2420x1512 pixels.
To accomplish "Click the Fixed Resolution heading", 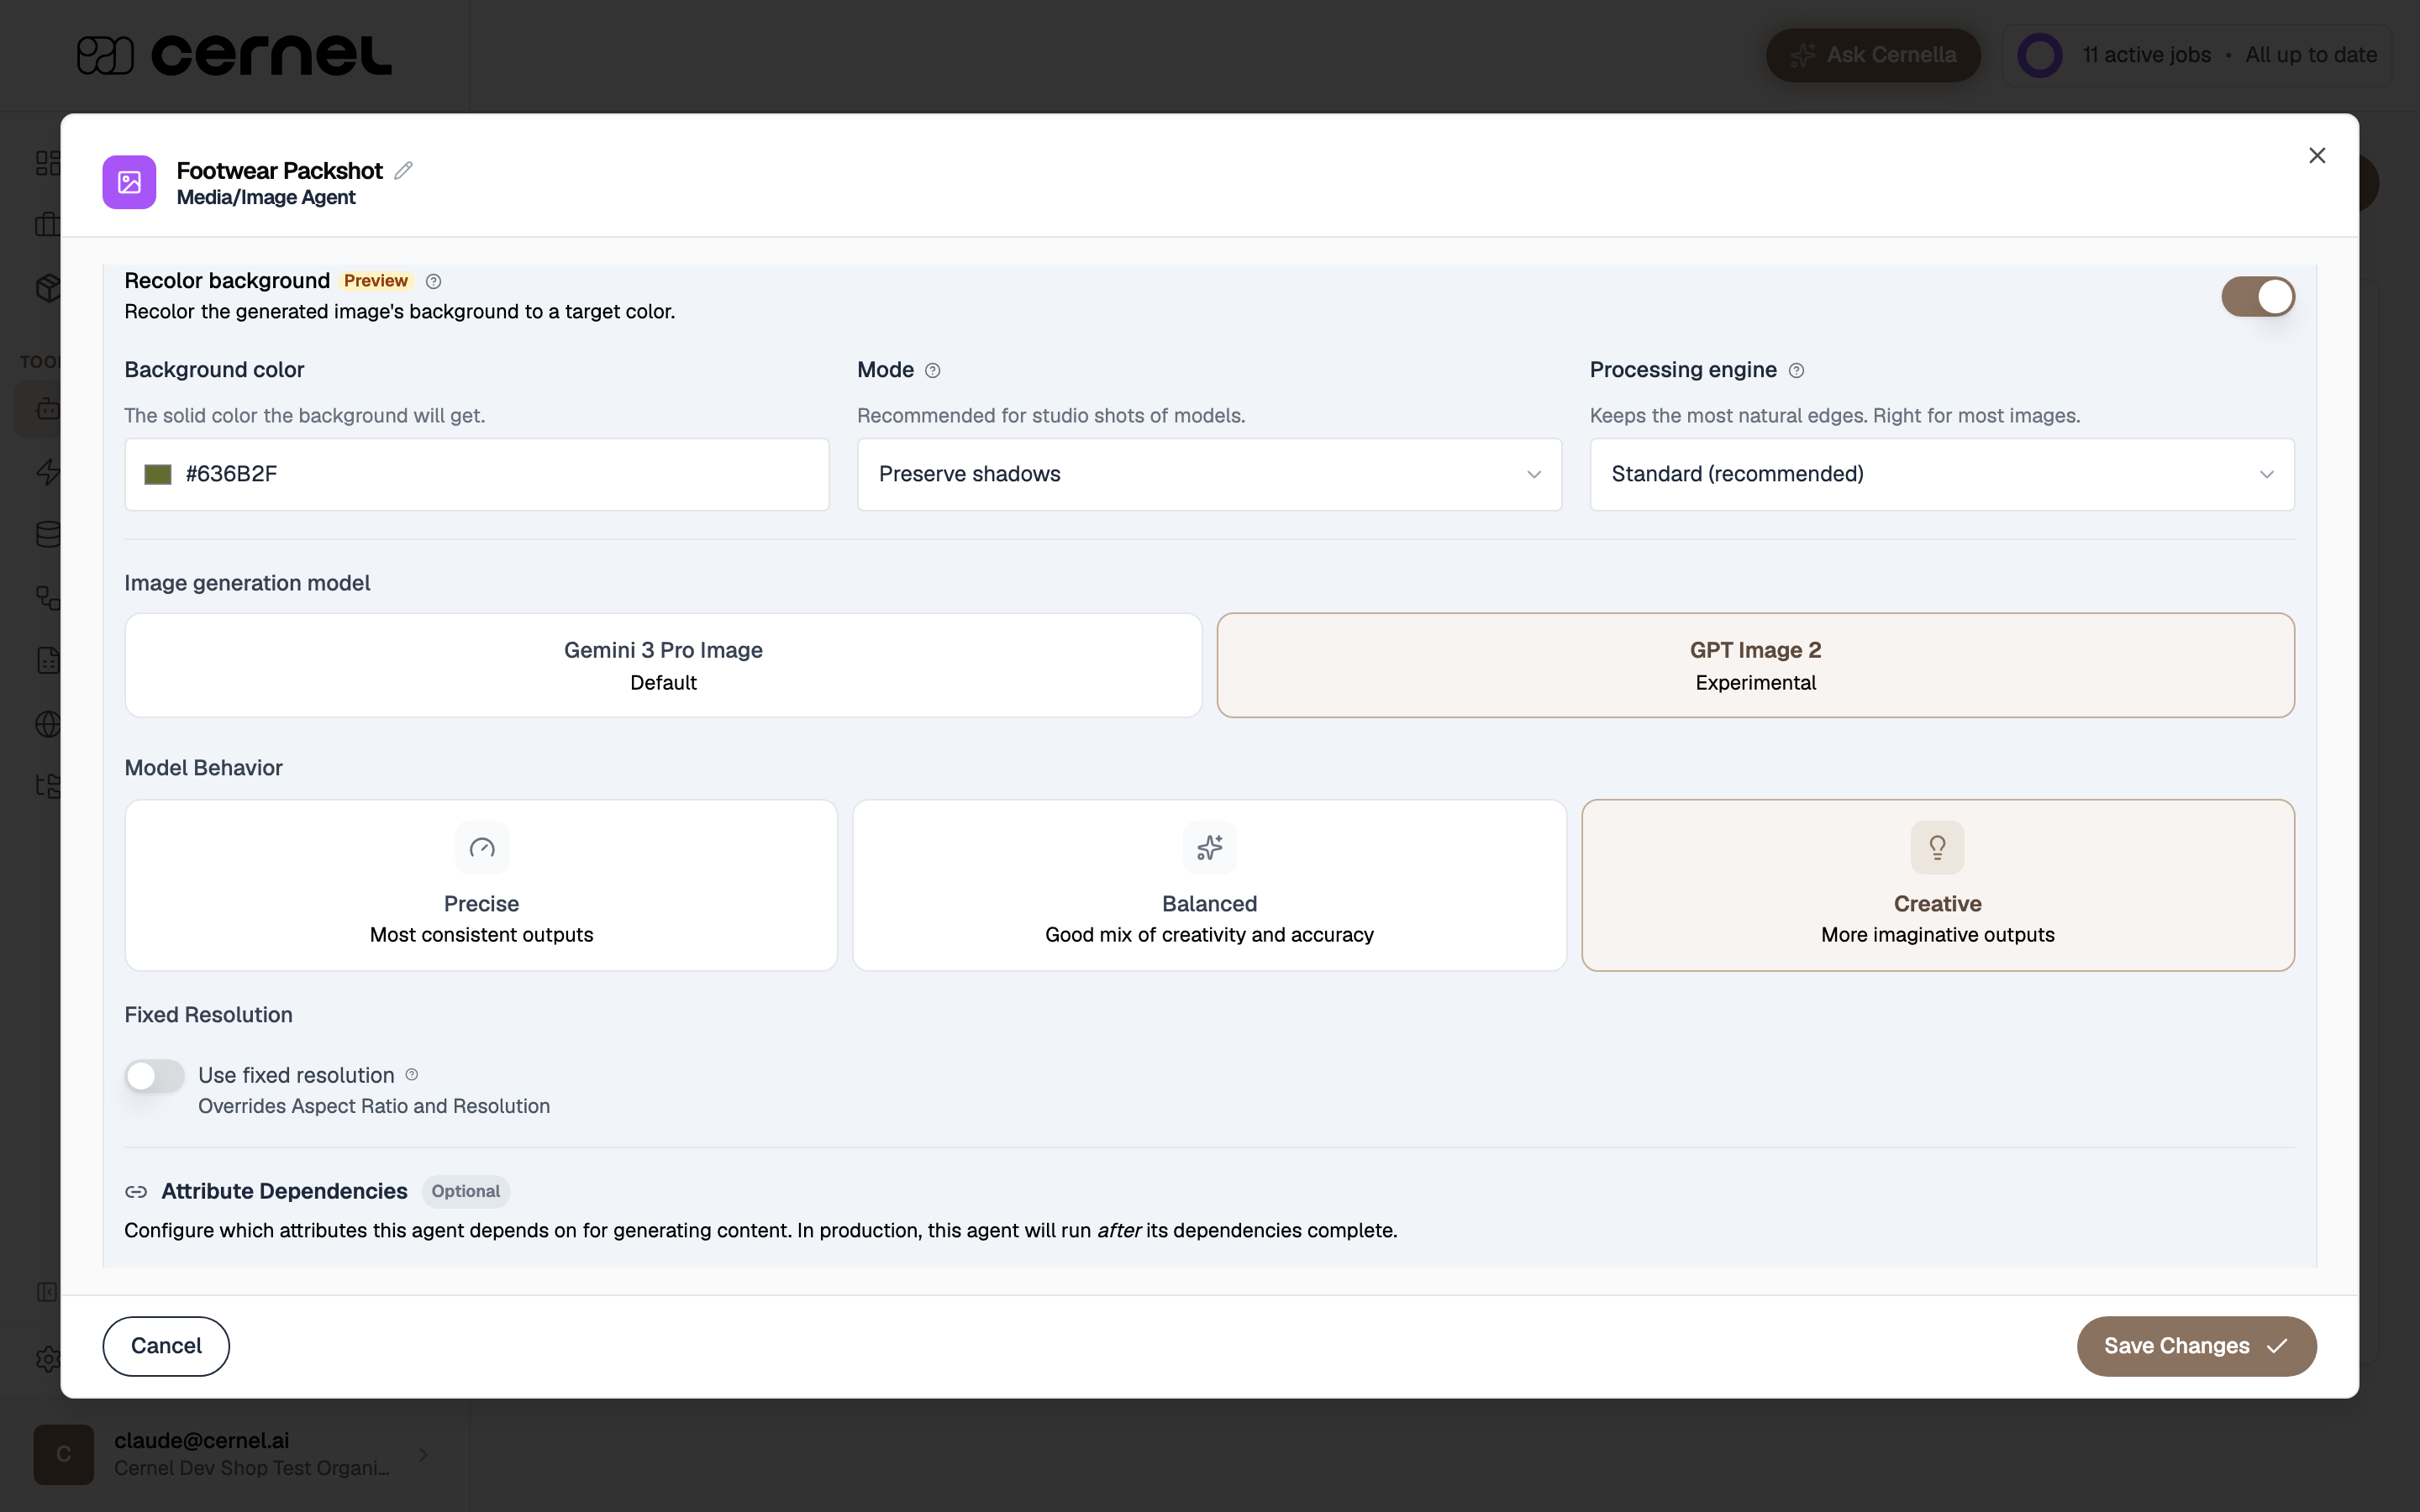I will coord(208,1015).
